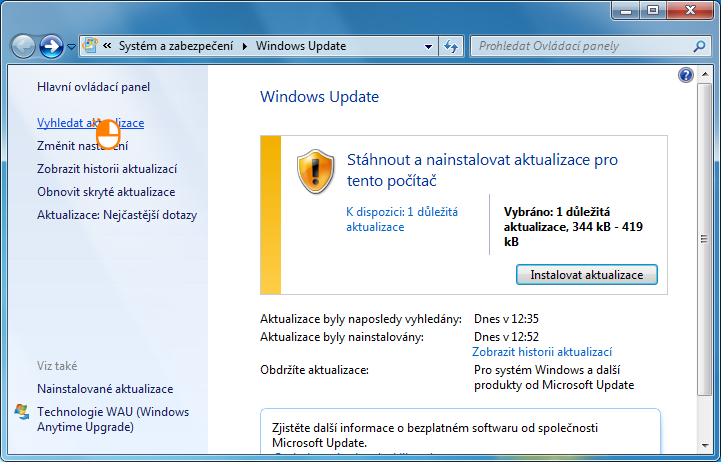Viewport: 721px width, 462px height.
Task: Click the Windows Anytime Upgrade flag icon
Action: (x=22, y=412)
